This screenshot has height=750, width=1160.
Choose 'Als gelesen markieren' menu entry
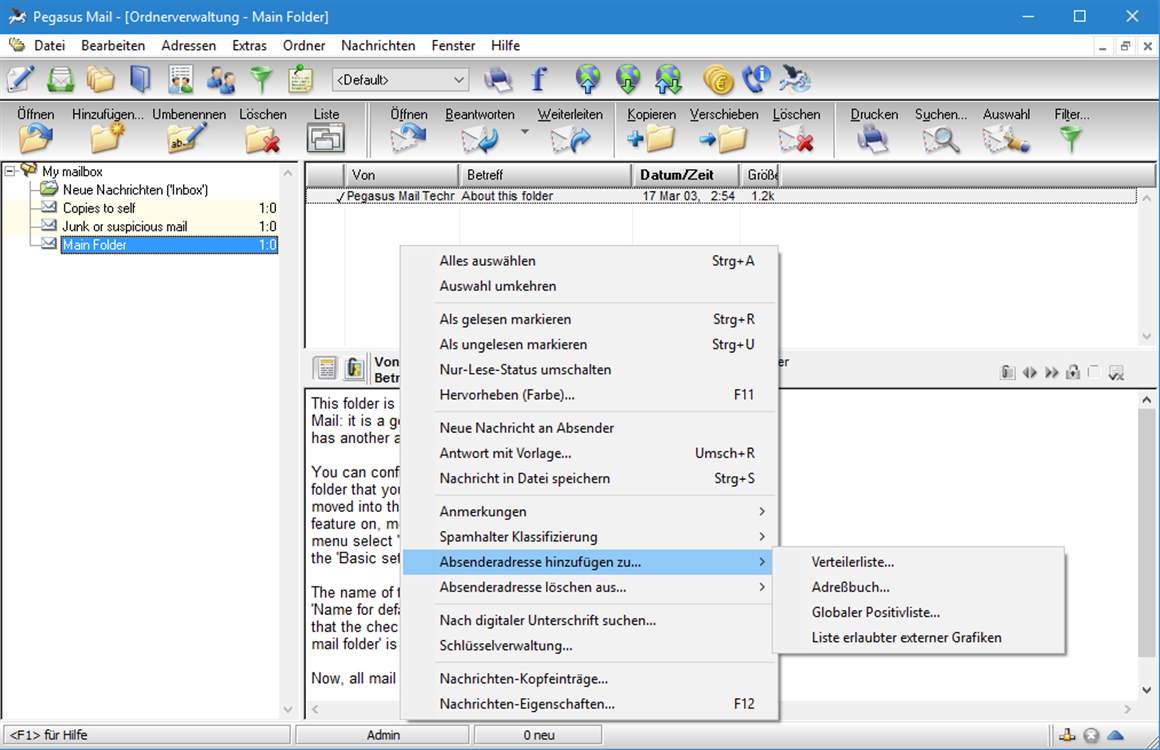(590, 319)
